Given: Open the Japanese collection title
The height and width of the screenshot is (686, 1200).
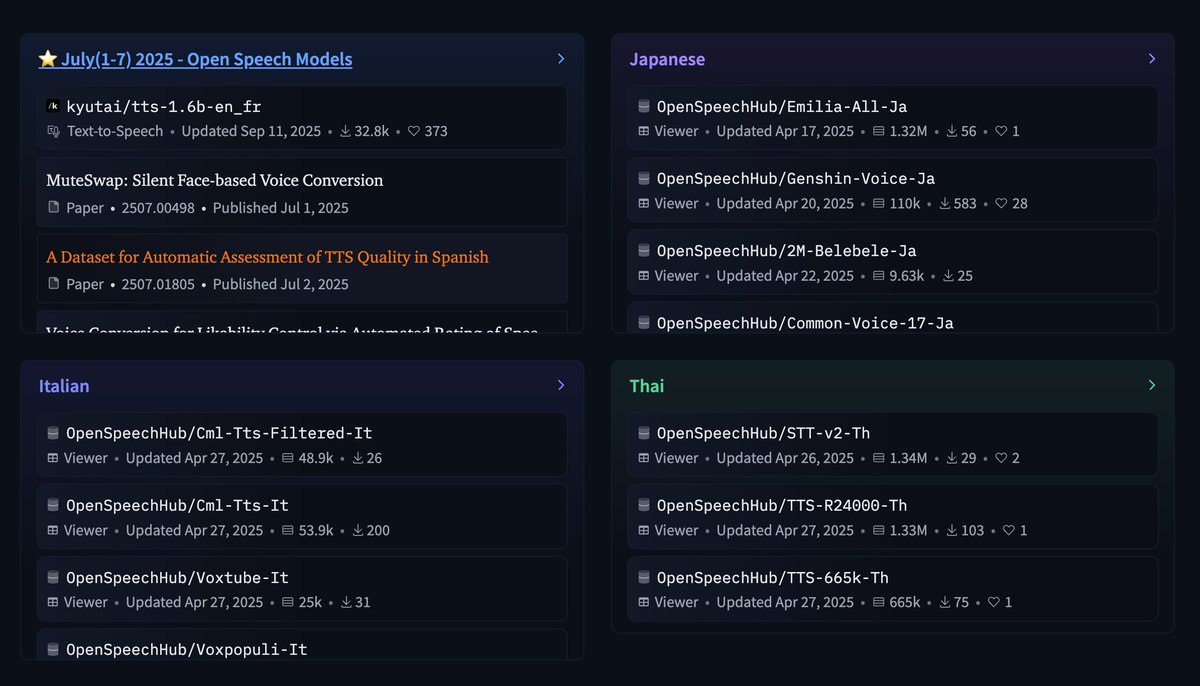Looking at the screenshot, I should click(667, 59).
